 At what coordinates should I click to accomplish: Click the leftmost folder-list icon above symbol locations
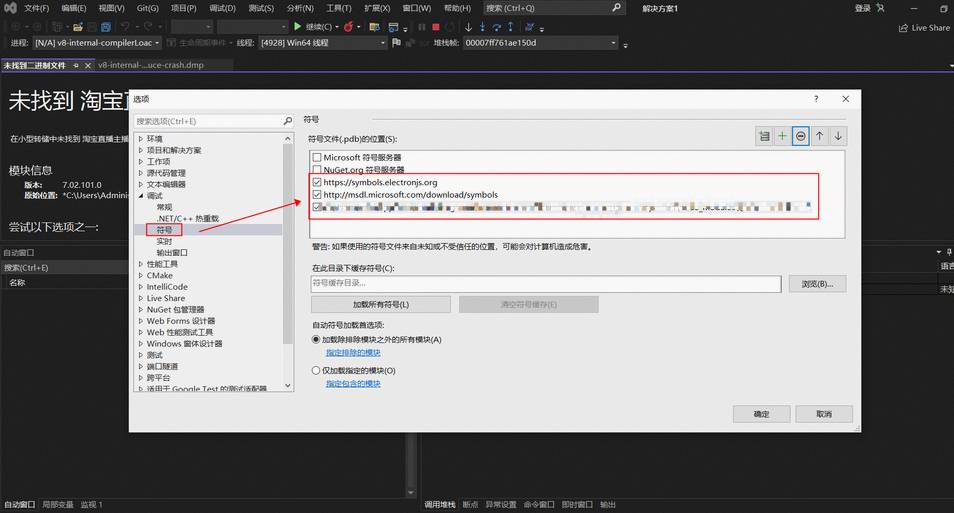(x=764, y=136)
